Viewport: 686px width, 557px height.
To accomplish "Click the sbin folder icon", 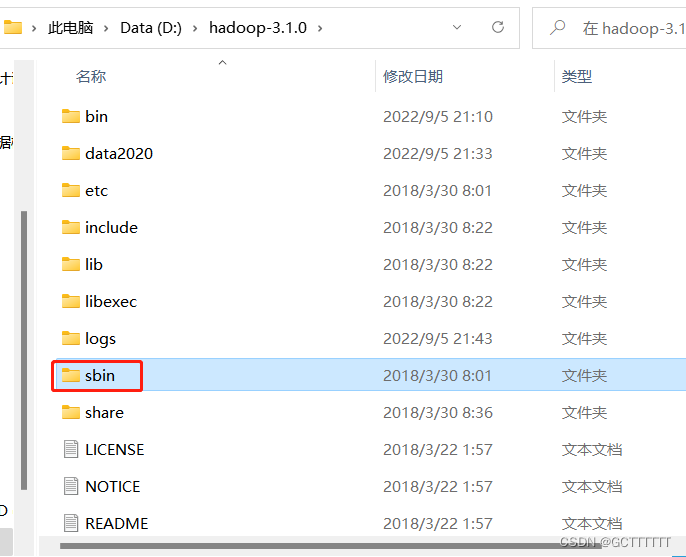I will pyautogui.click(x=70, y=375).
